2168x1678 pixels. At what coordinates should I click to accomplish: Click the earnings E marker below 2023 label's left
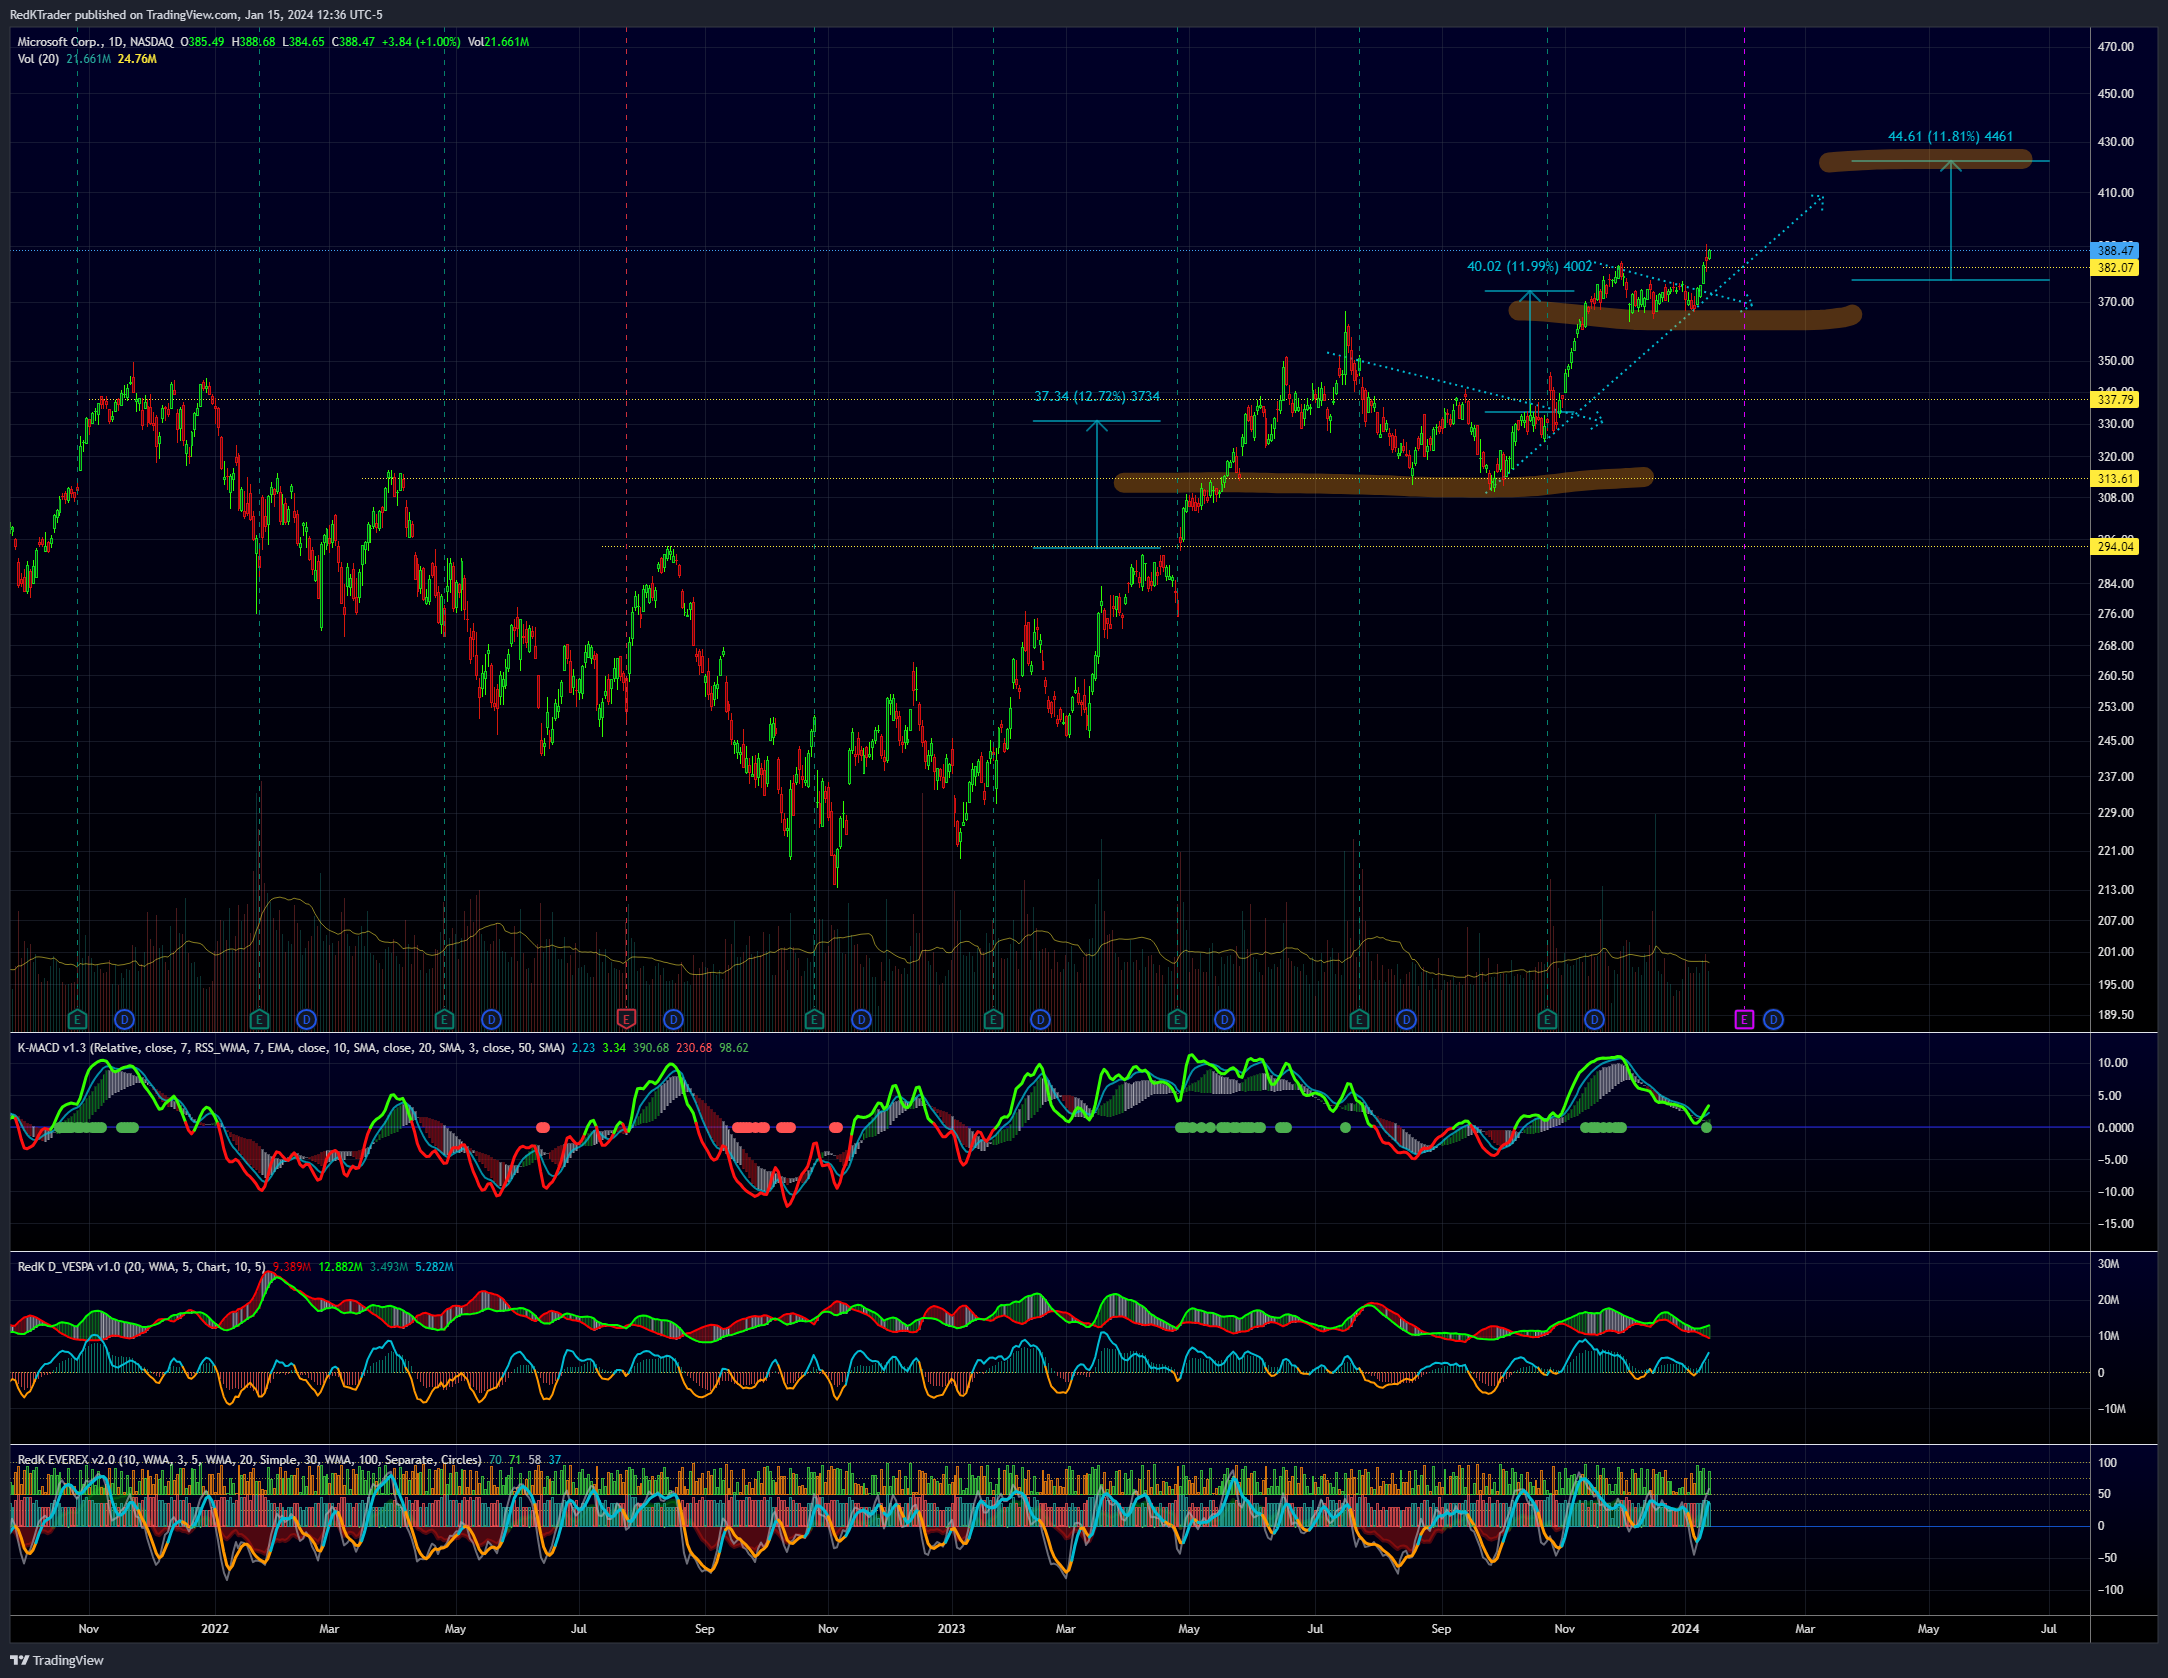(813, 1019)
